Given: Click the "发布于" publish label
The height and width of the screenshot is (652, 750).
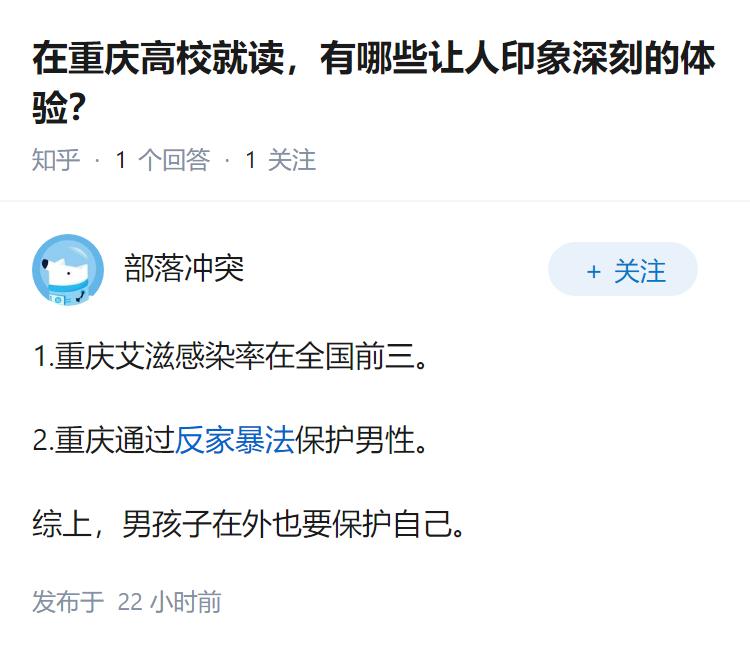Looking at the screenshot, I should click(x=68, y=602).
